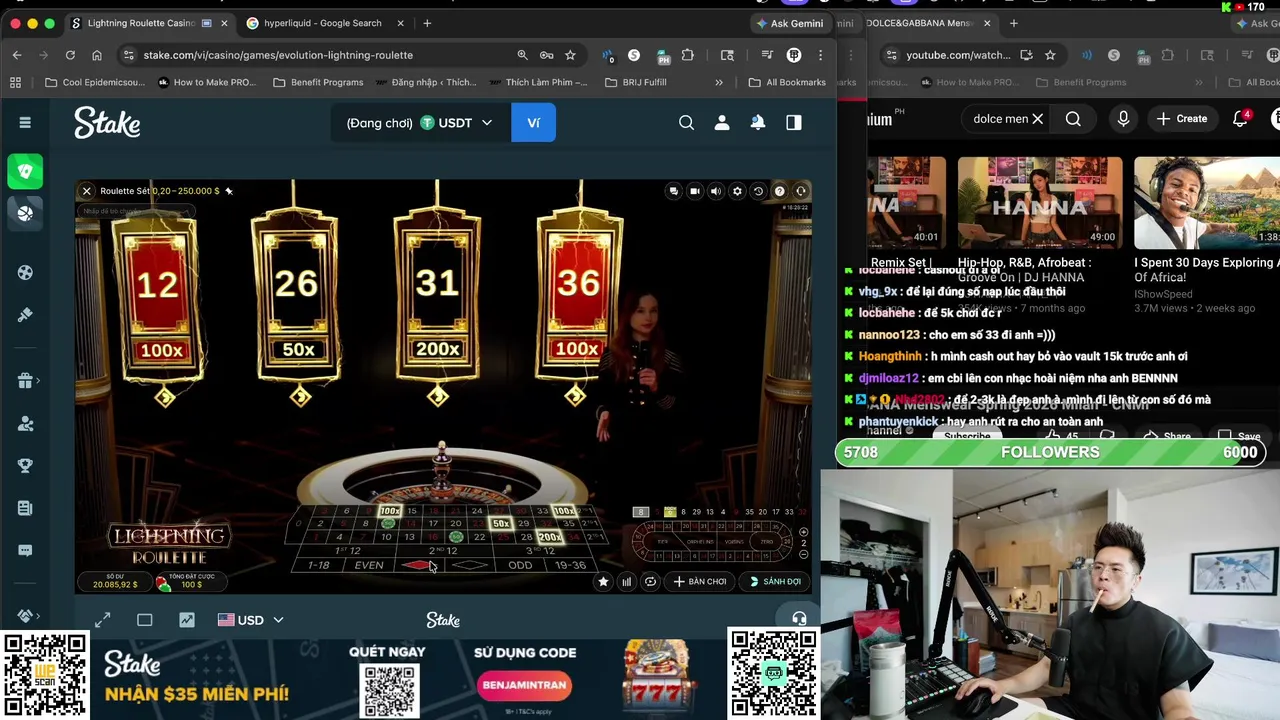
Task: Open DJ HANNA video thumbnail
Action: pos(1040,203)
